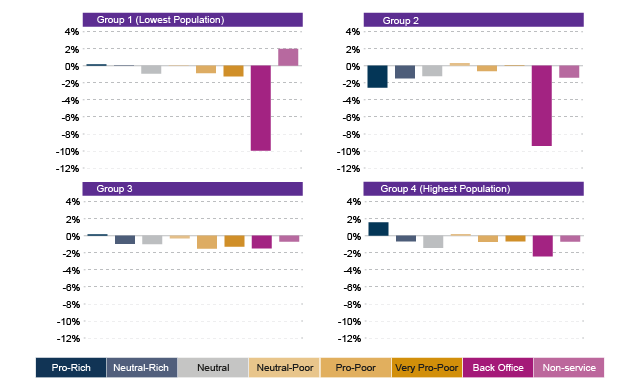Select Group 4's Back Office bar
640x387 pixels.
tap(543, 246)
